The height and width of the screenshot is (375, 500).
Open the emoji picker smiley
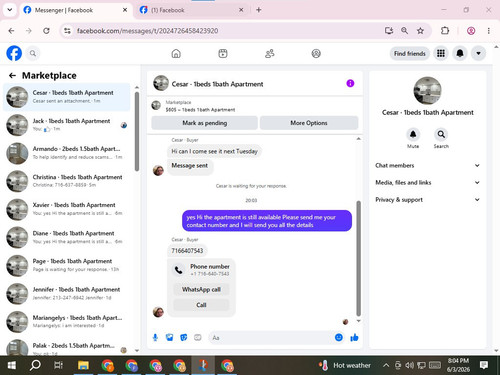[339, 338]
